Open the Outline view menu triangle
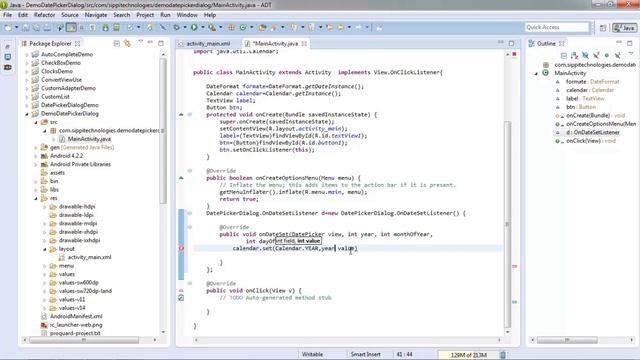 click(x=631, y=54)
